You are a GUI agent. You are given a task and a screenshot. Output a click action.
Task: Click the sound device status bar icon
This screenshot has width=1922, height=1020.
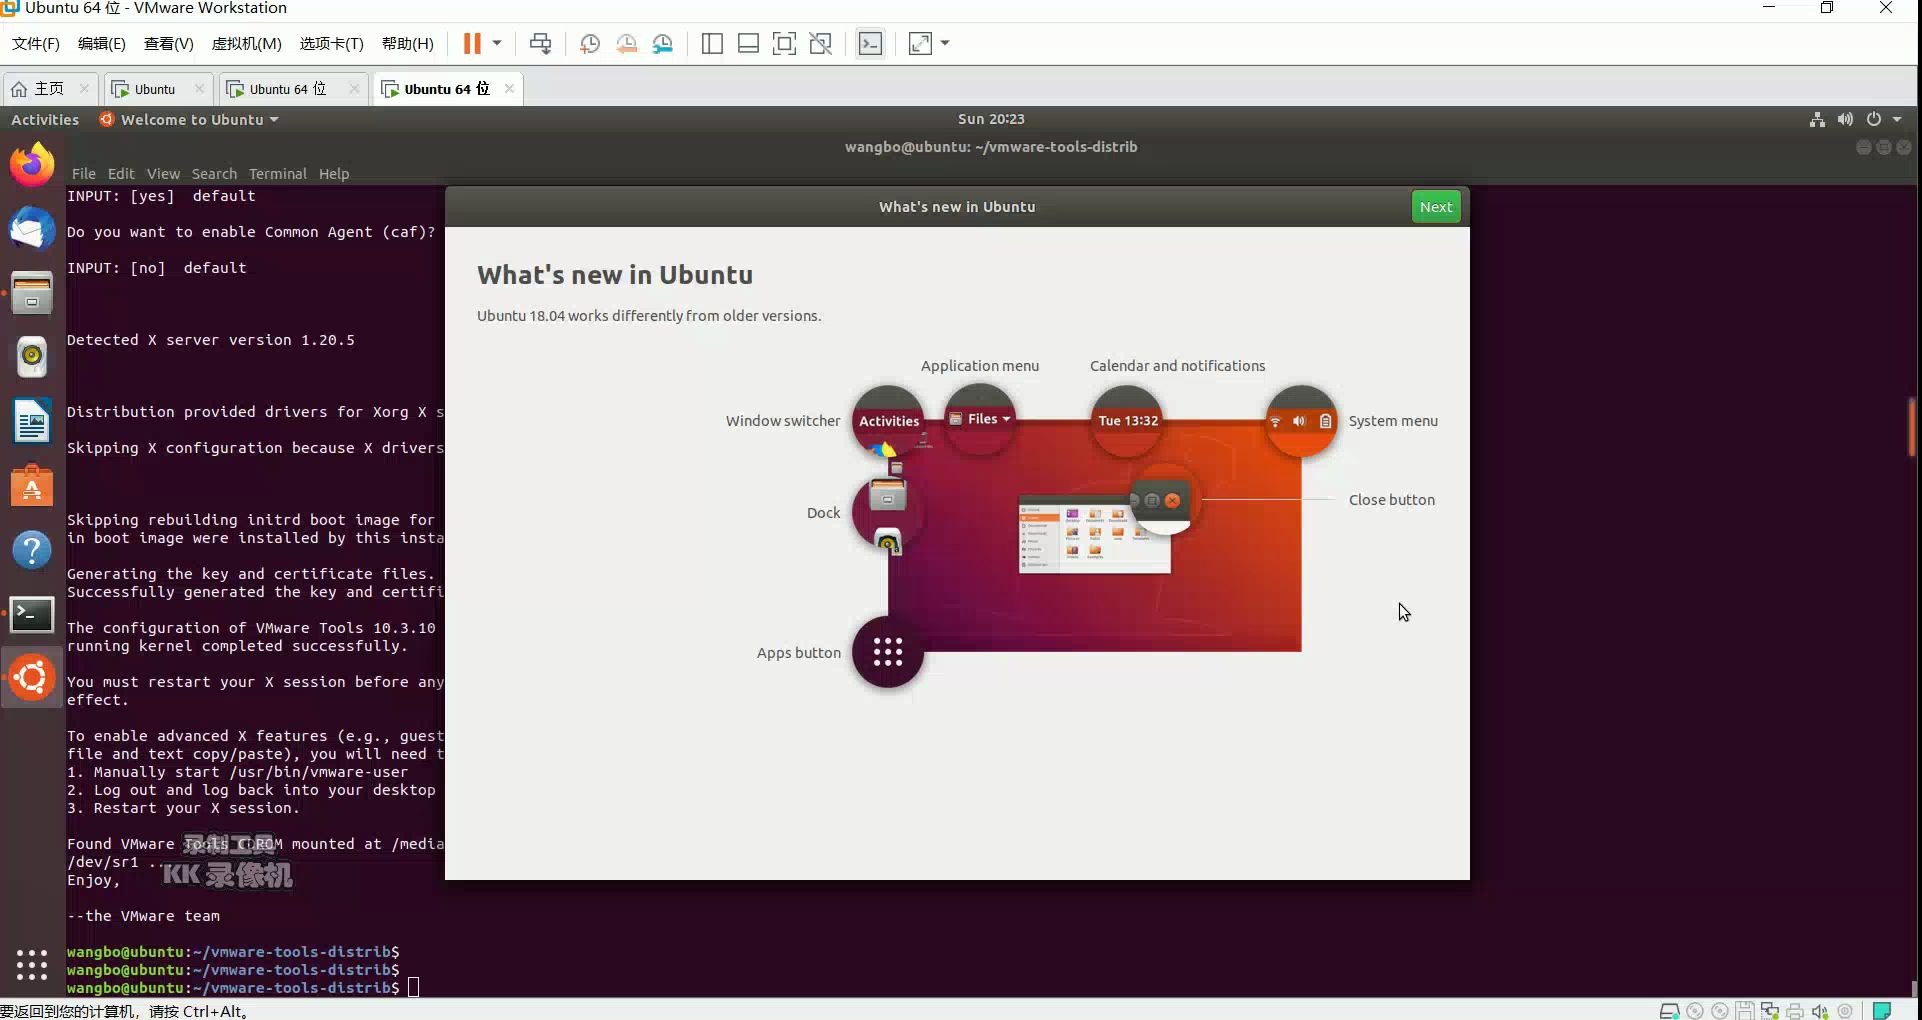(1819, 1011)
